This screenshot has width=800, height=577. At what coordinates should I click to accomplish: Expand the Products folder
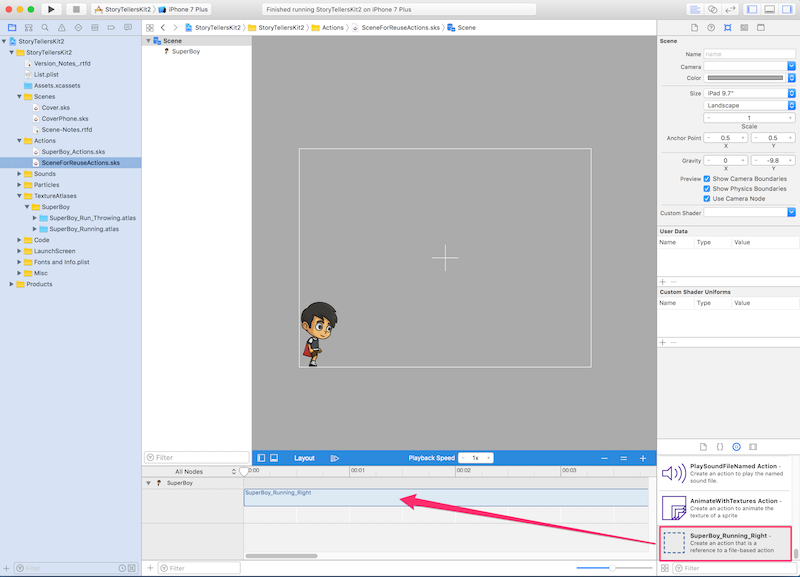click(12, 284)
